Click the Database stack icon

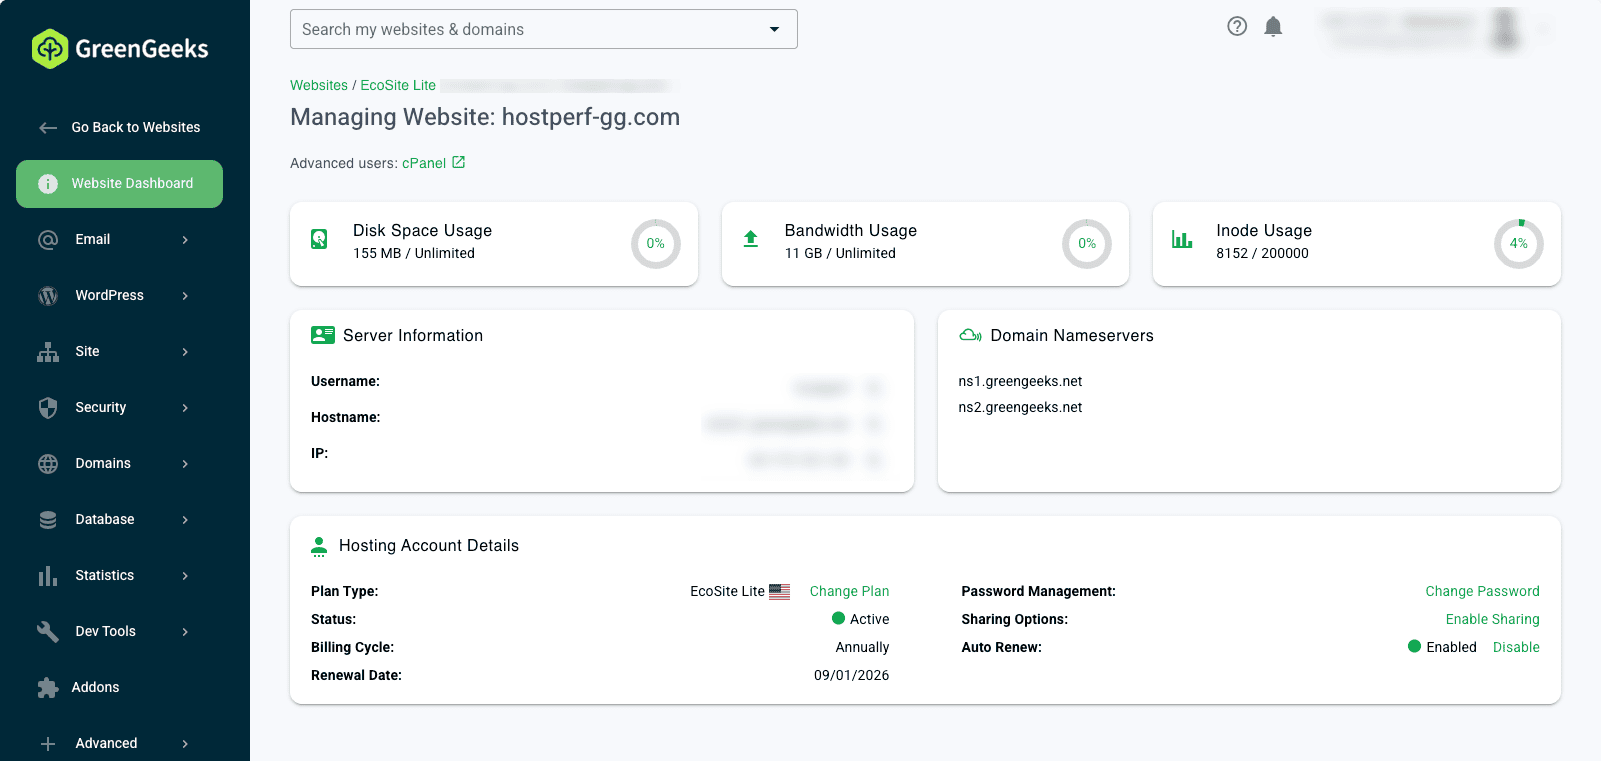tap(48, 520)
